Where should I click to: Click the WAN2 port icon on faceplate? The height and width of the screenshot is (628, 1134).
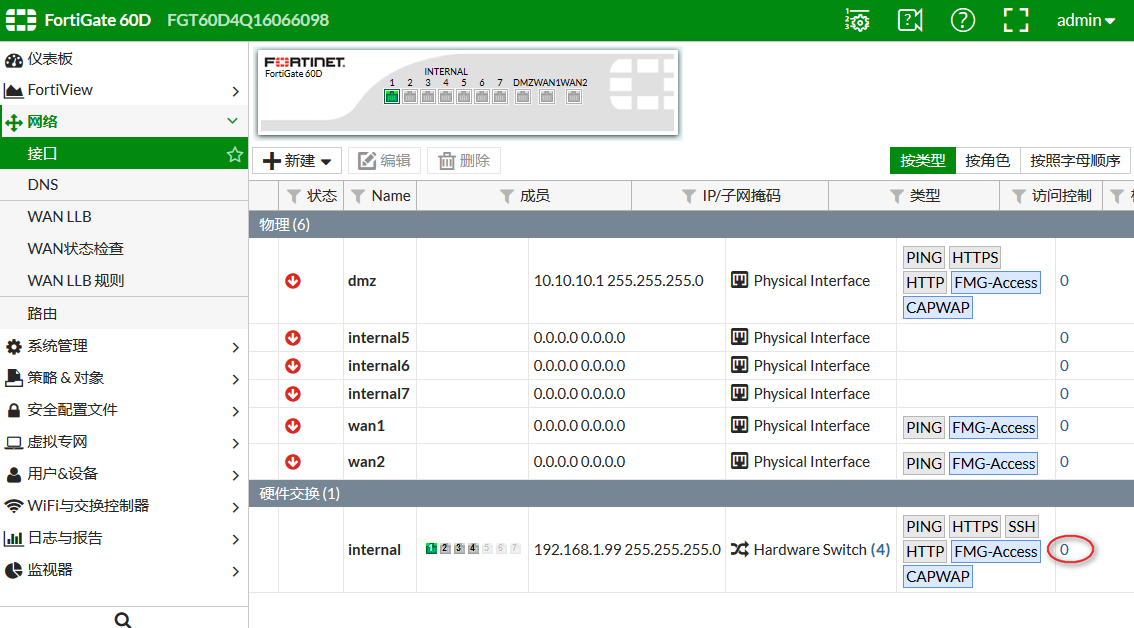tap(574, 96)
